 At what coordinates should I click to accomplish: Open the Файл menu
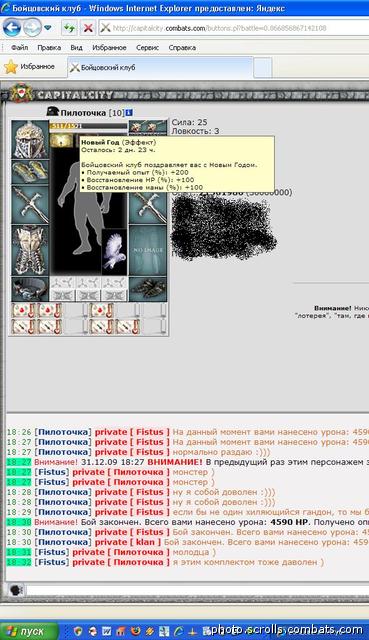point(20,48)
